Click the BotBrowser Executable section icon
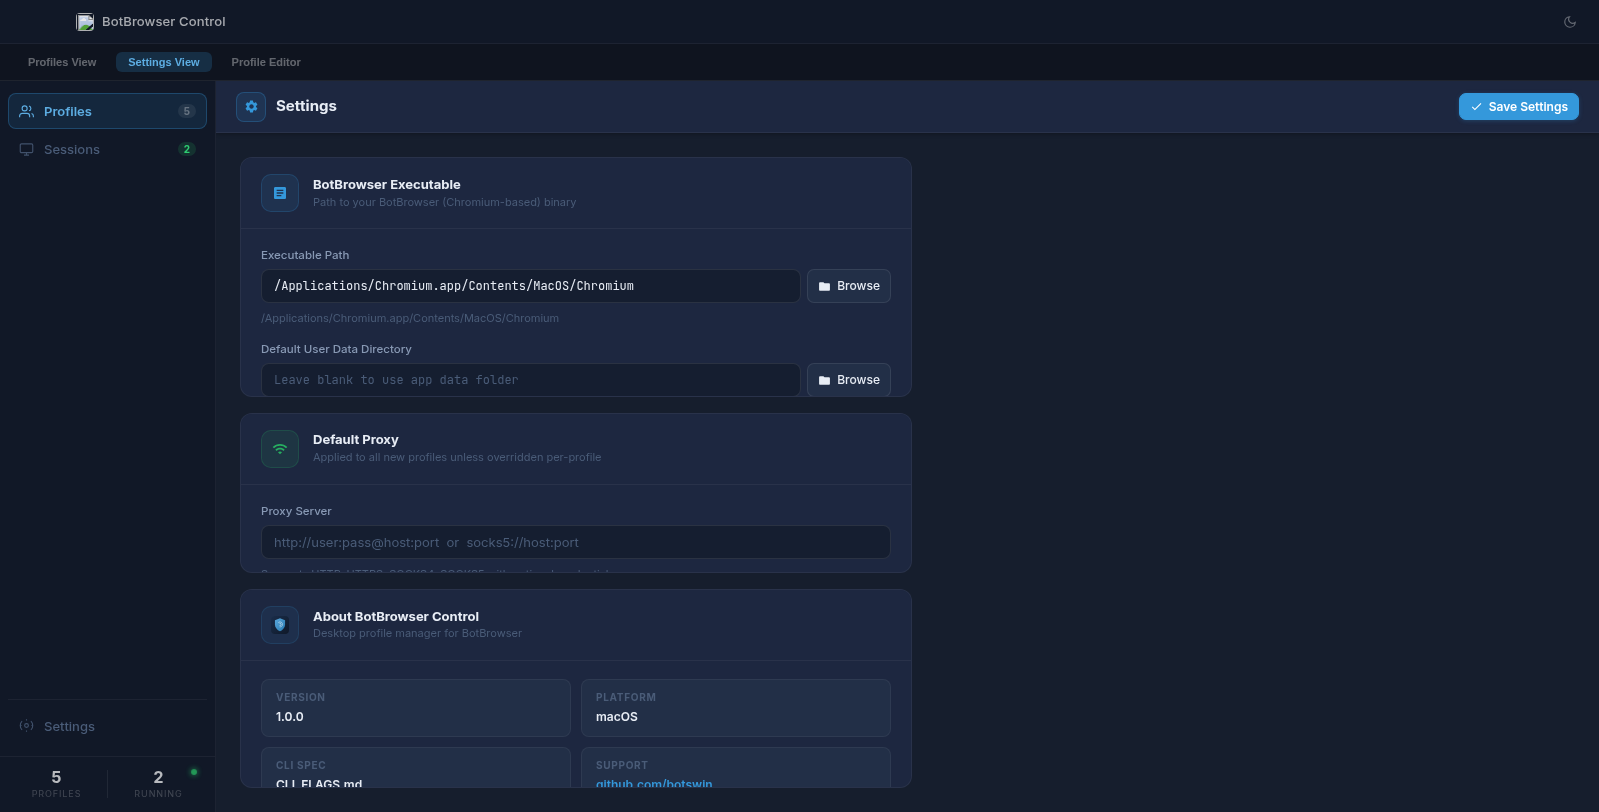Image resolution: width=1599 pixels, height=812 pixels. (x=280, y=193)
